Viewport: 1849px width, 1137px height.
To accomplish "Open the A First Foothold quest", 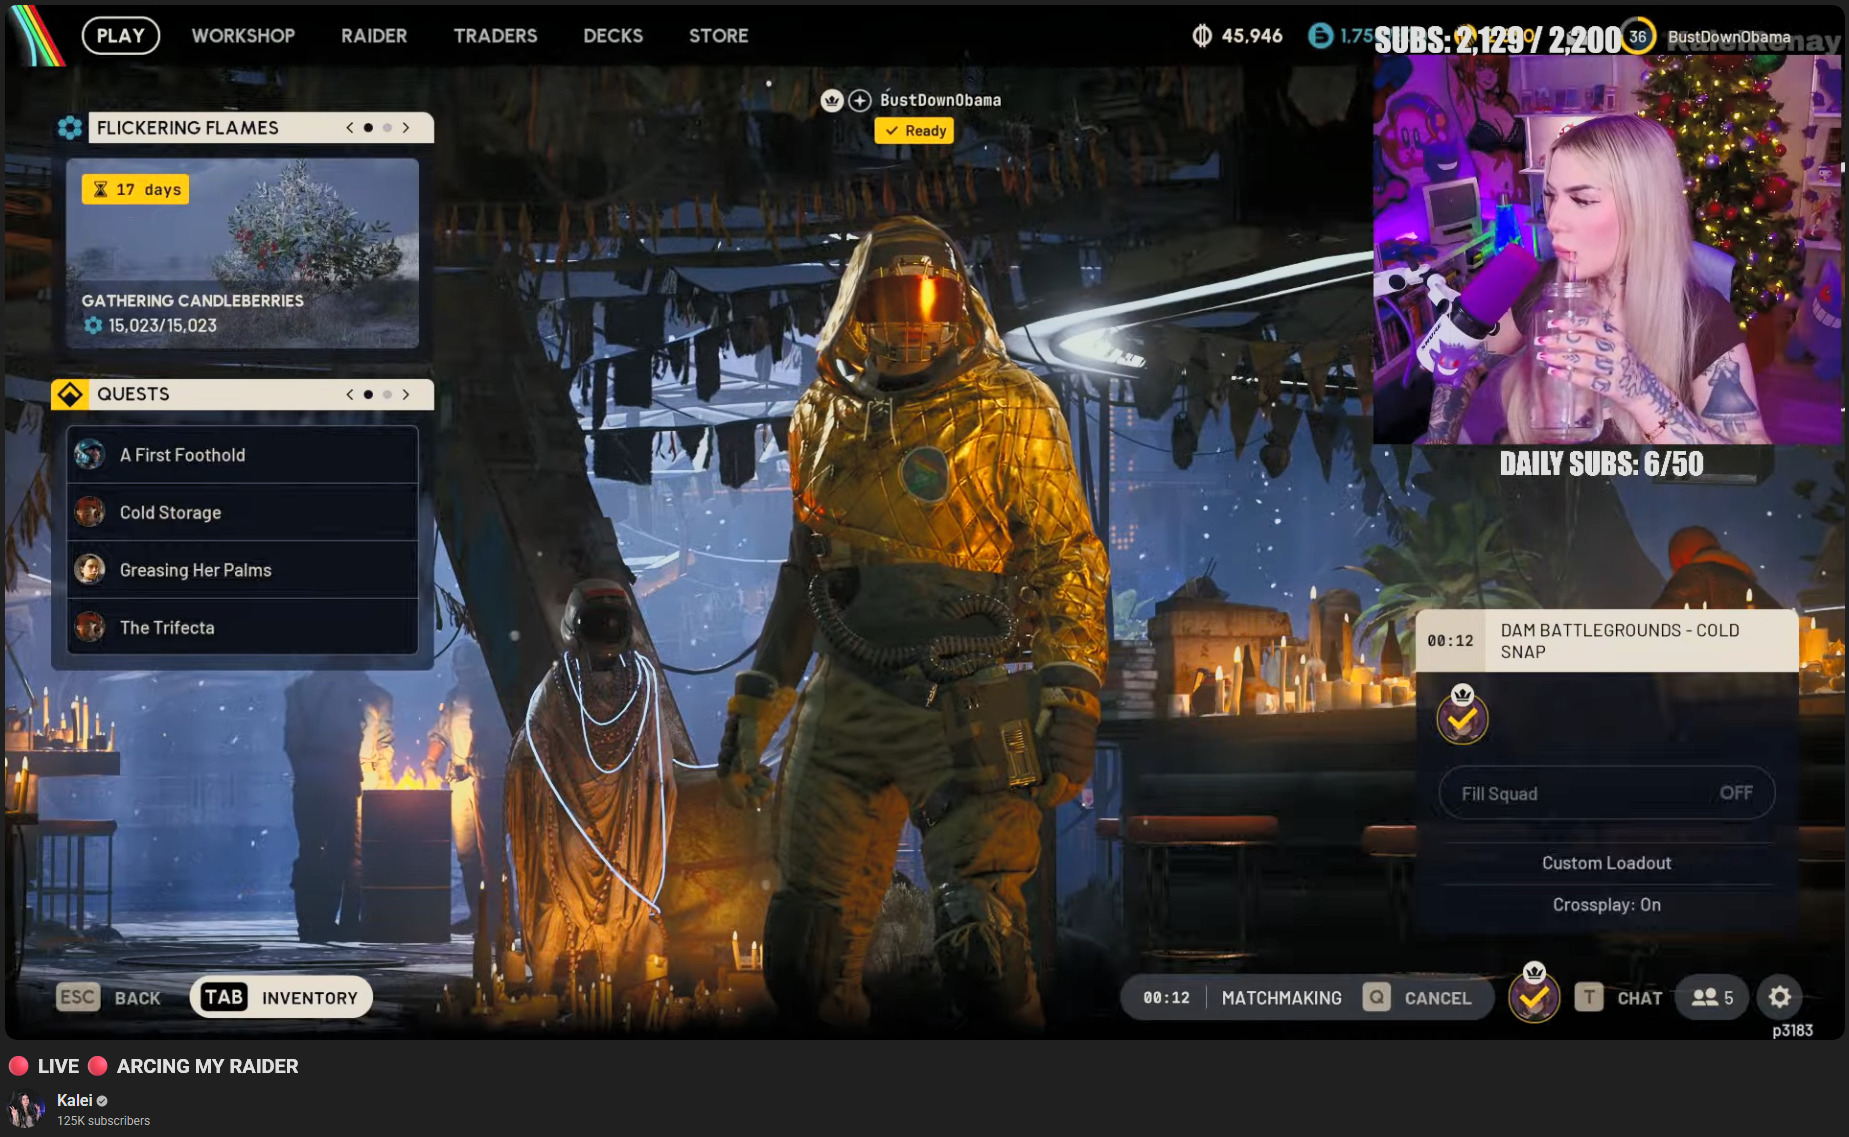I will click(x=243, y=455).
